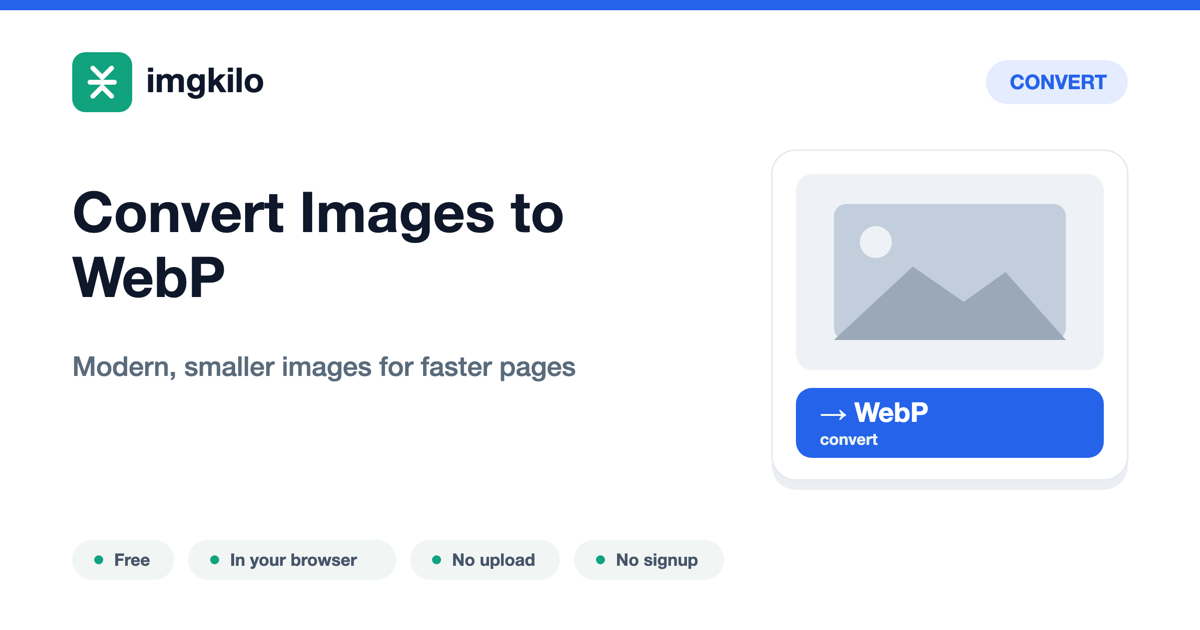Click the Free badge
This screenshot has height=630, width=1200.
123,560
